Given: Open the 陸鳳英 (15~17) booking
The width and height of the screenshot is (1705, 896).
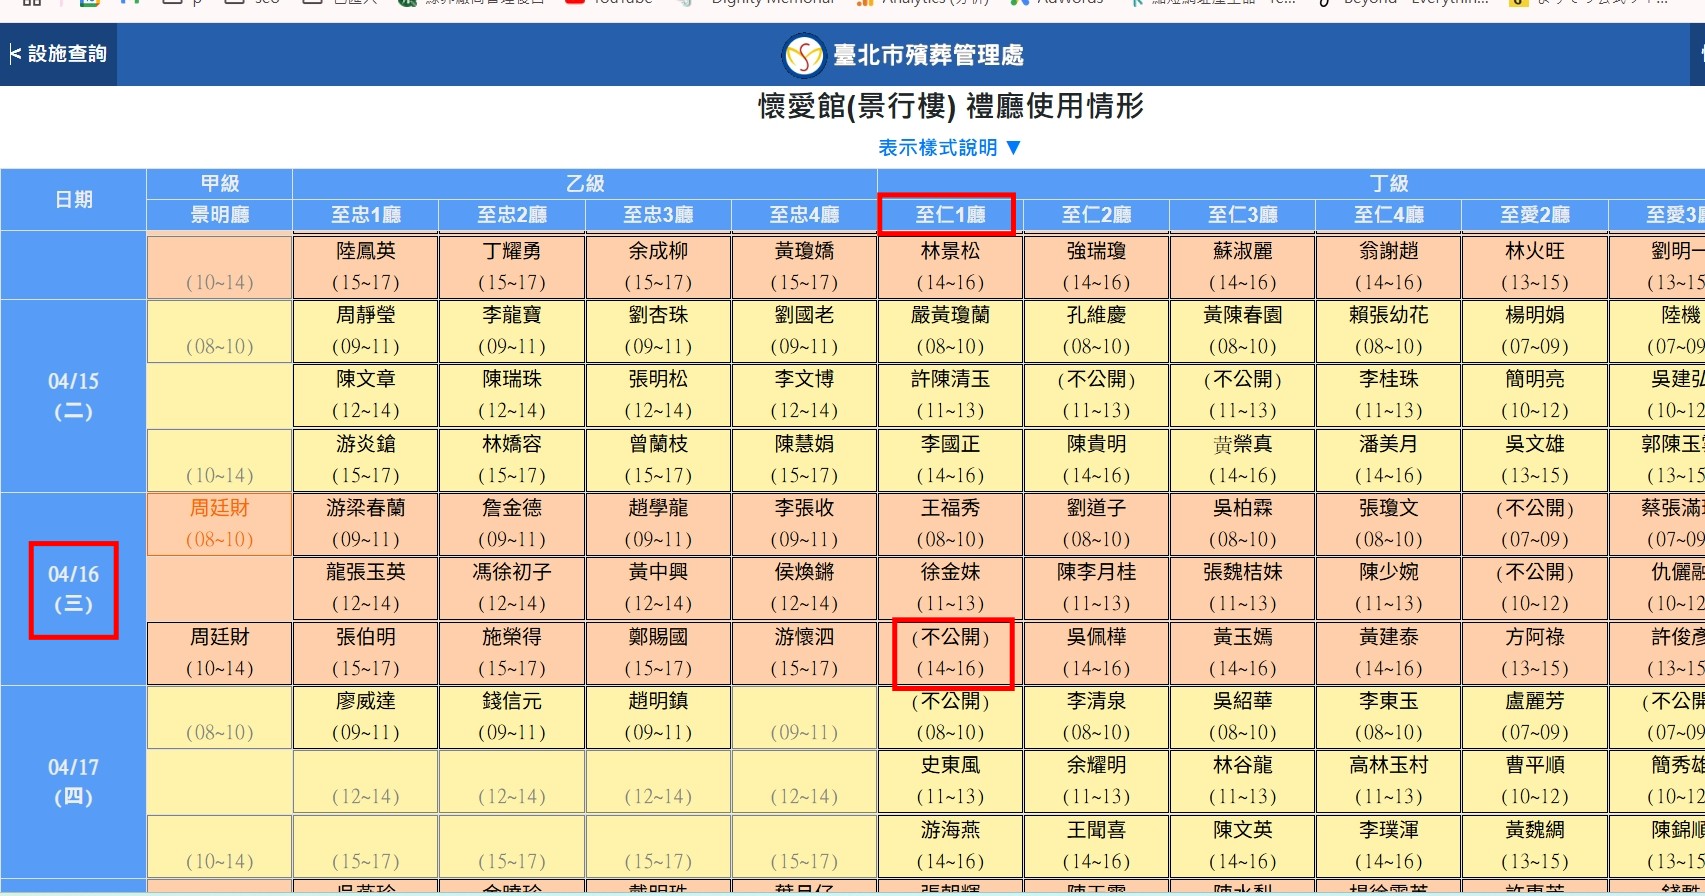Looking at the screenshot, I should tap(366, 267).
